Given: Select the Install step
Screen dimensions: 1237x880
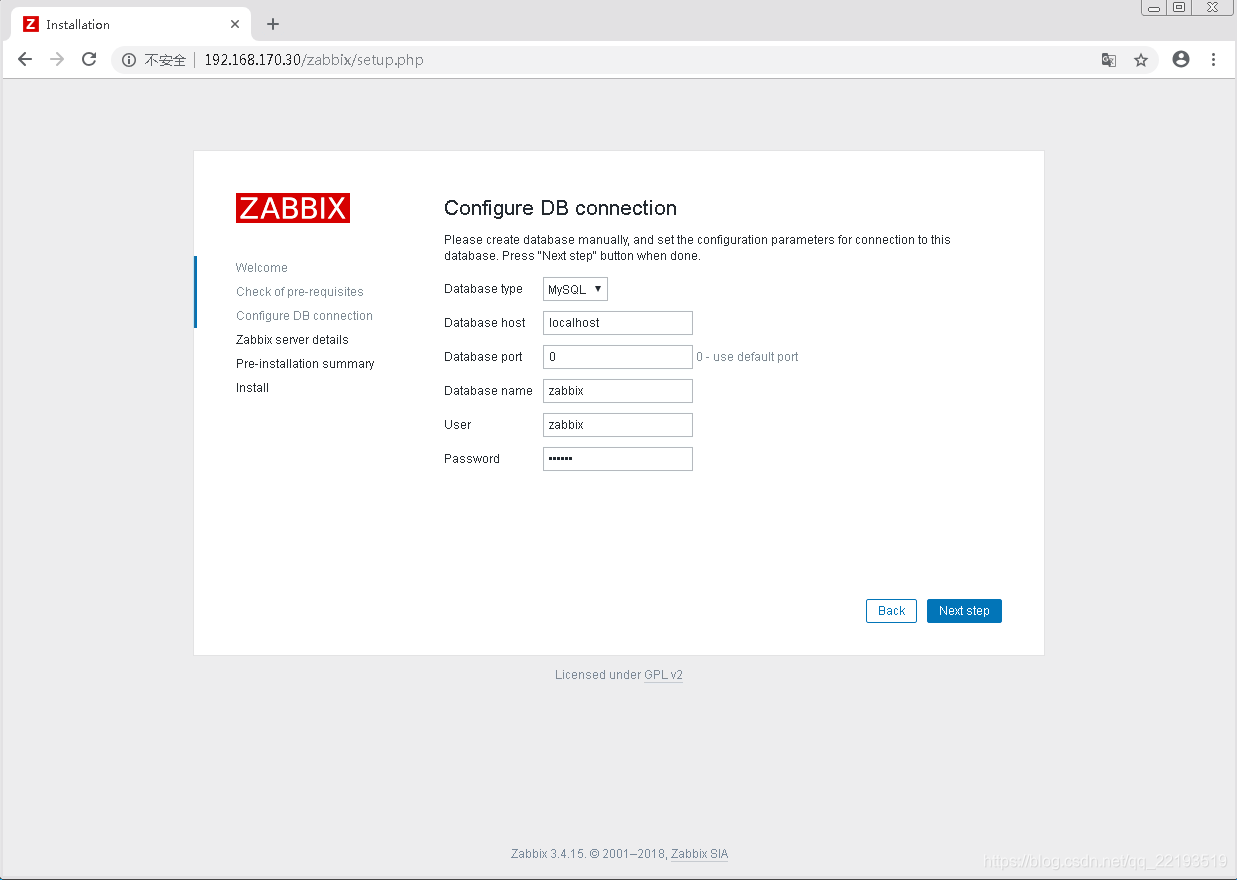Looking at the screenshot, I should tap(252, 388).
